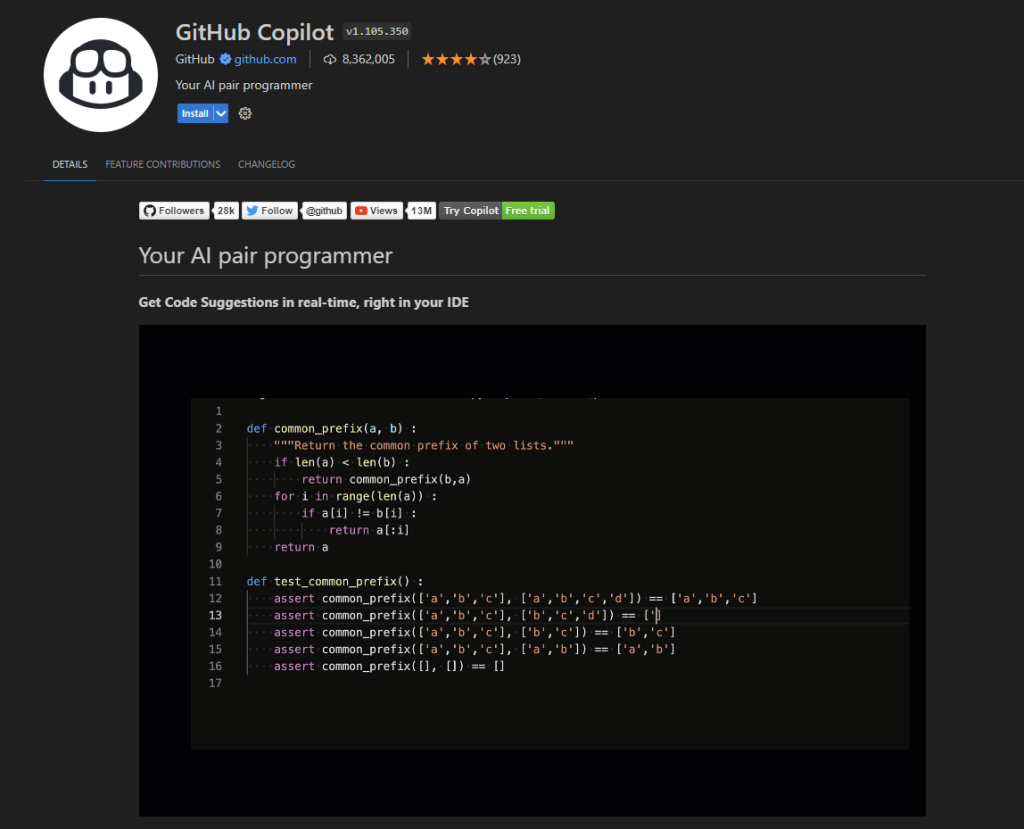Click the 'return a' line 9 in code

301,547
